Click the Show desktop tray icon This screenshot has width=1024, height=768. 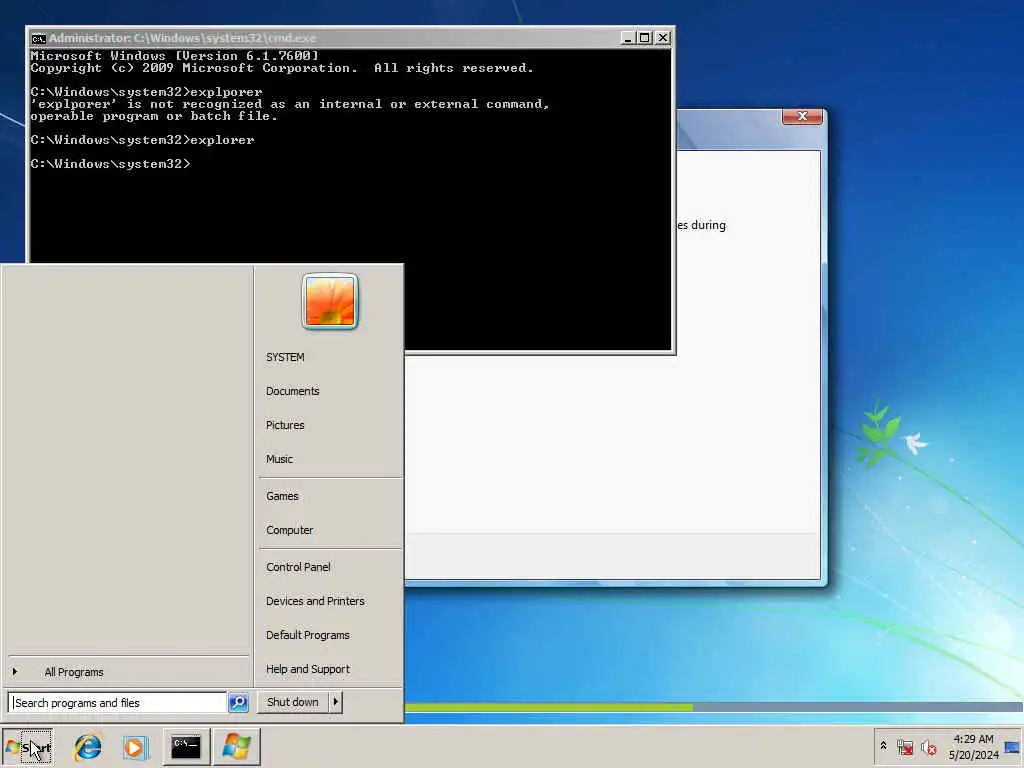pyautogui.click(x=1012, y=746)
